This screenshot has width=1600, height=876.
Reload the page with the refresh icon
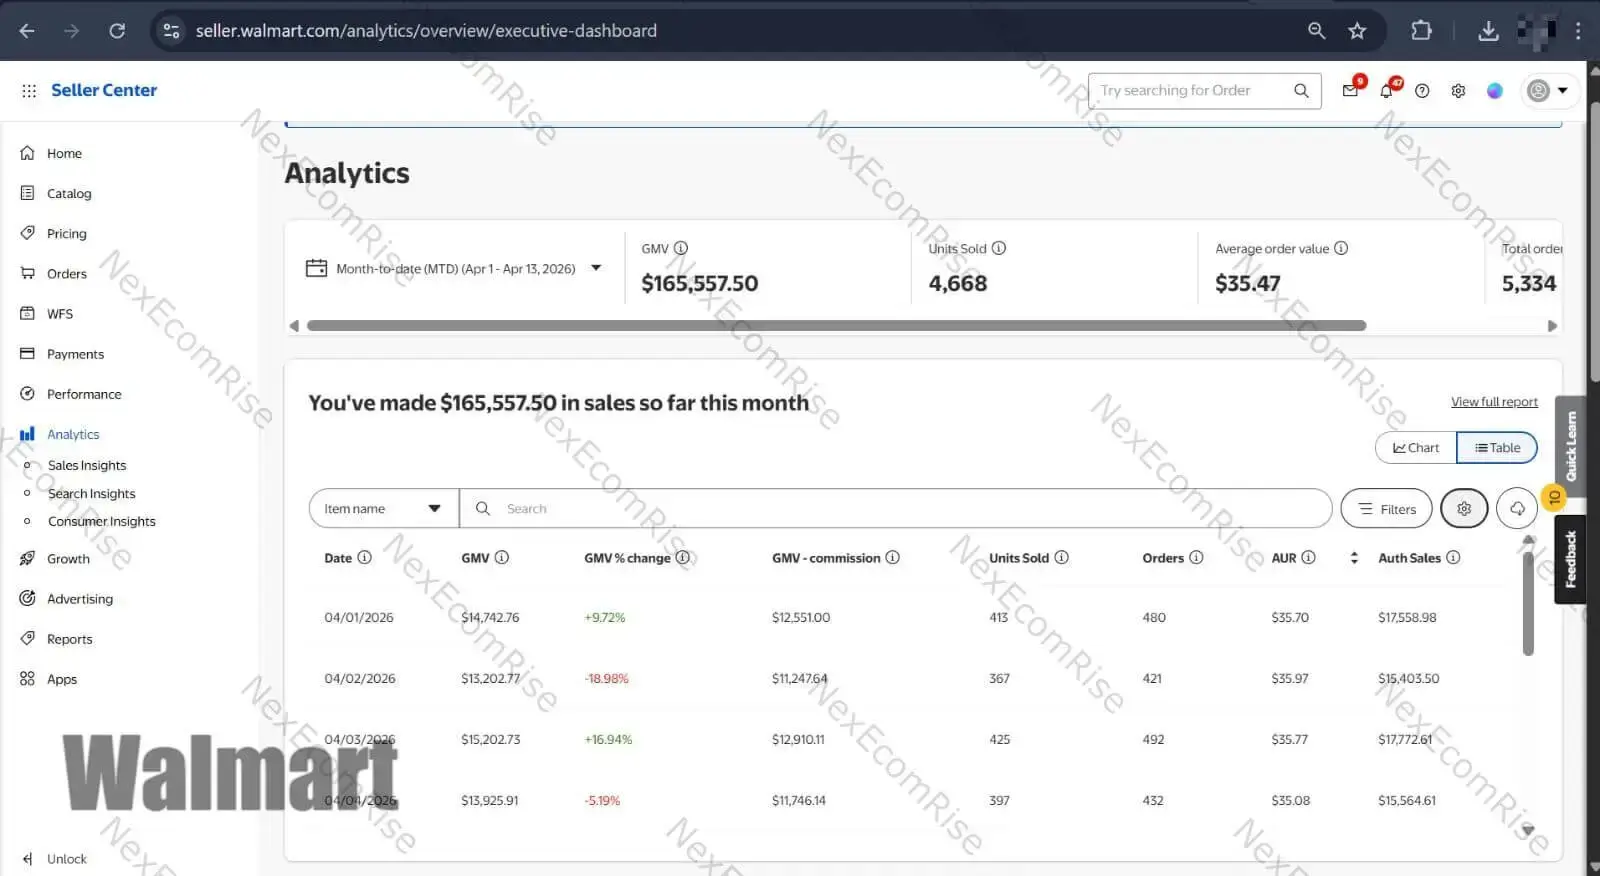[x=117, y=31]
